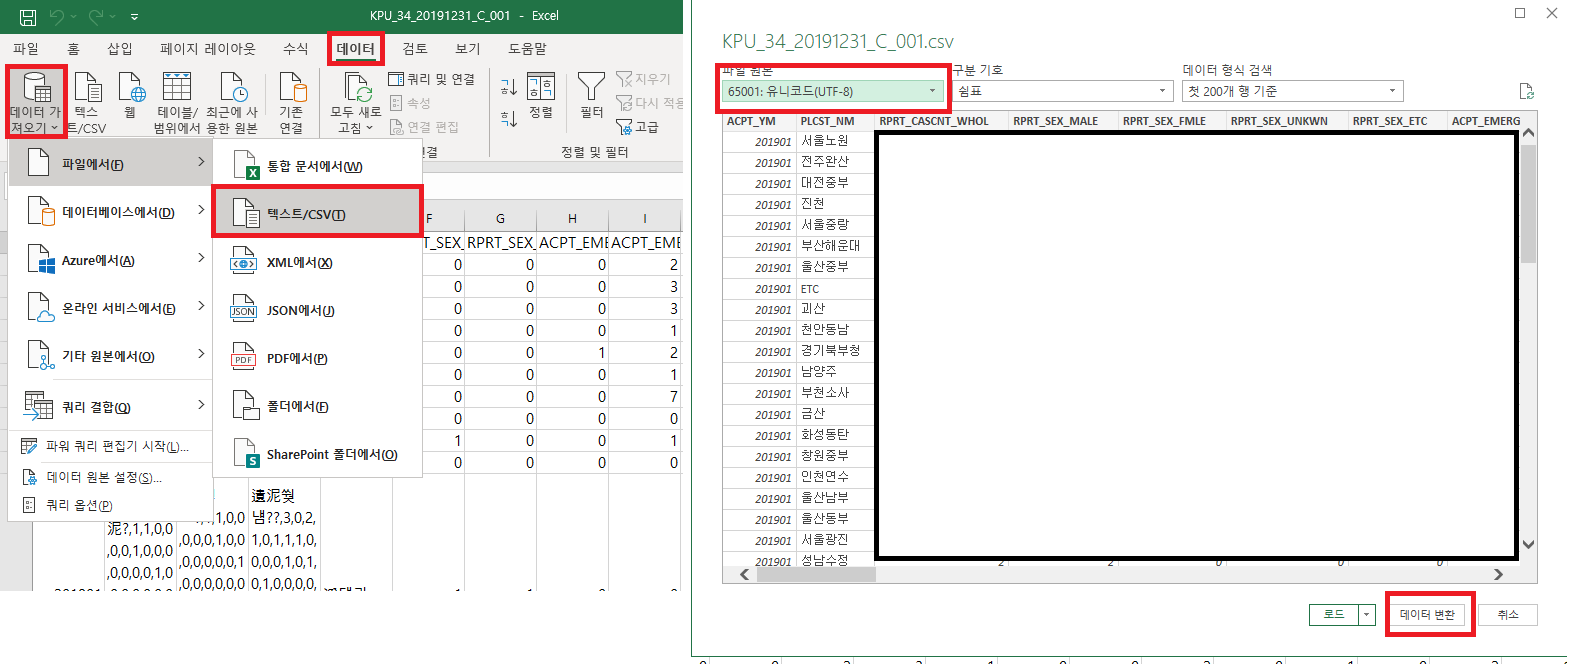Click the 데이터 가져오기 (Get Data) icon
This screenshot has width=1574, height=666.
(x=36, y=90)
